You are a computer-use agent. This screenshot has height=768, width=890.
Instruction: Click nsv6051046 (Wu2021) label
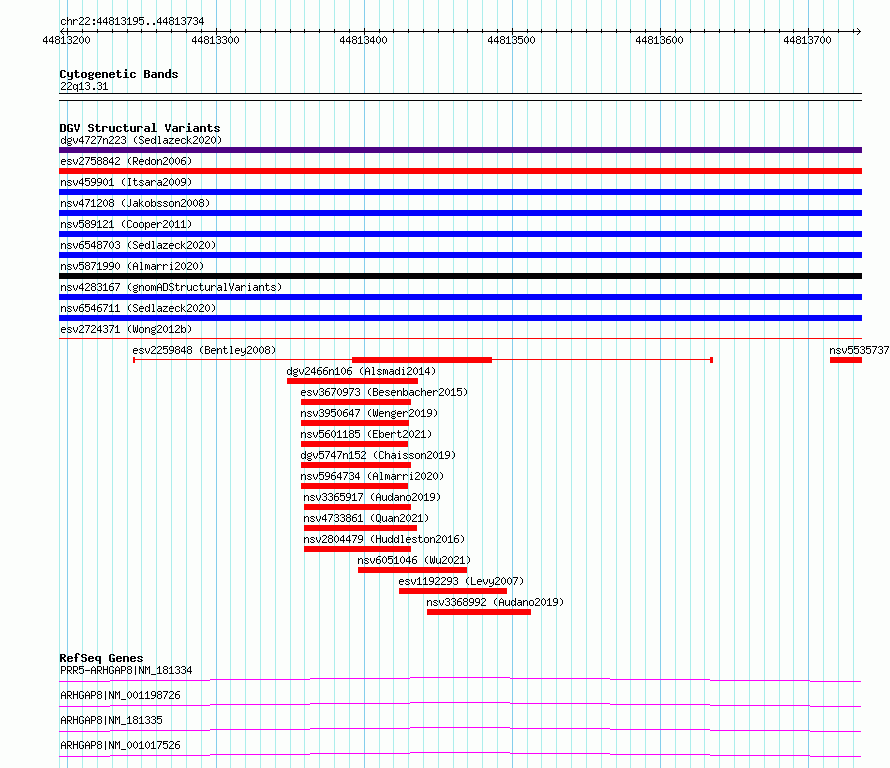(414, 560)
